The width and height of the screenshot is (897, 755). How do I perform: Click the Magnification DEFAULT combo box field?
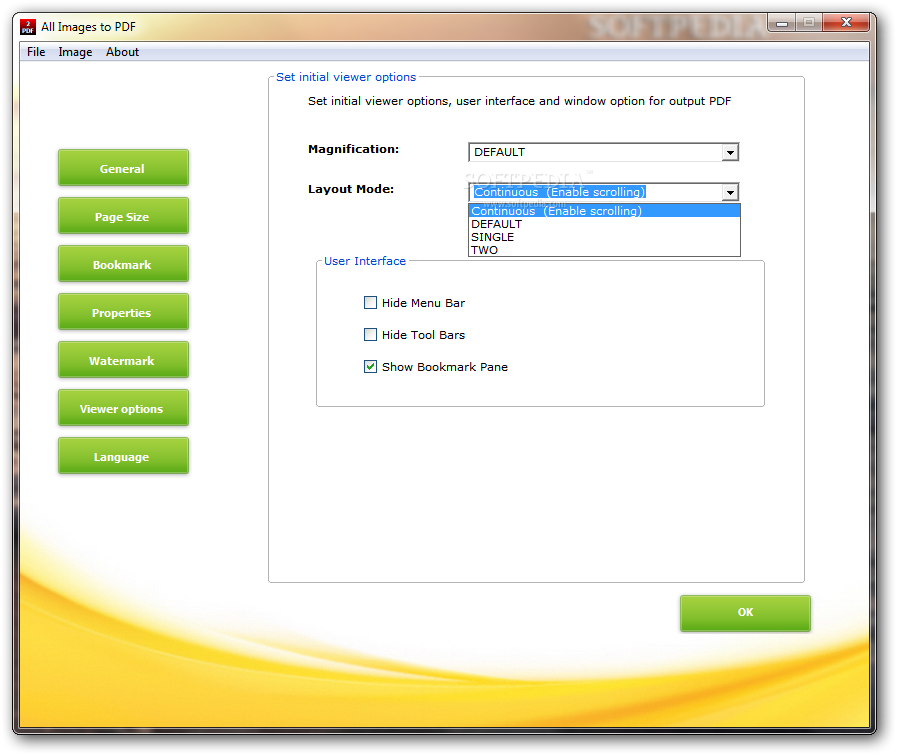[x=604, y=152]
